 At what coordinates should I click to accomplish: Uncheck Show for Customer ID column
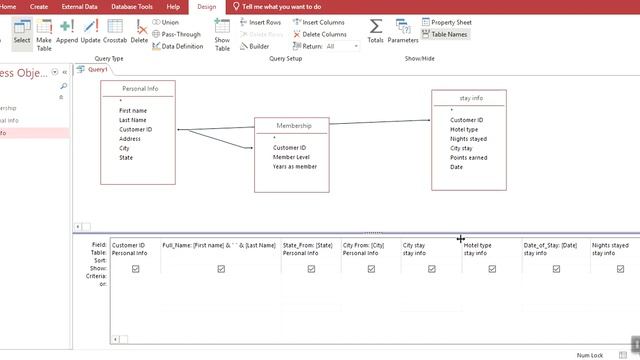(x=136, y=269)
